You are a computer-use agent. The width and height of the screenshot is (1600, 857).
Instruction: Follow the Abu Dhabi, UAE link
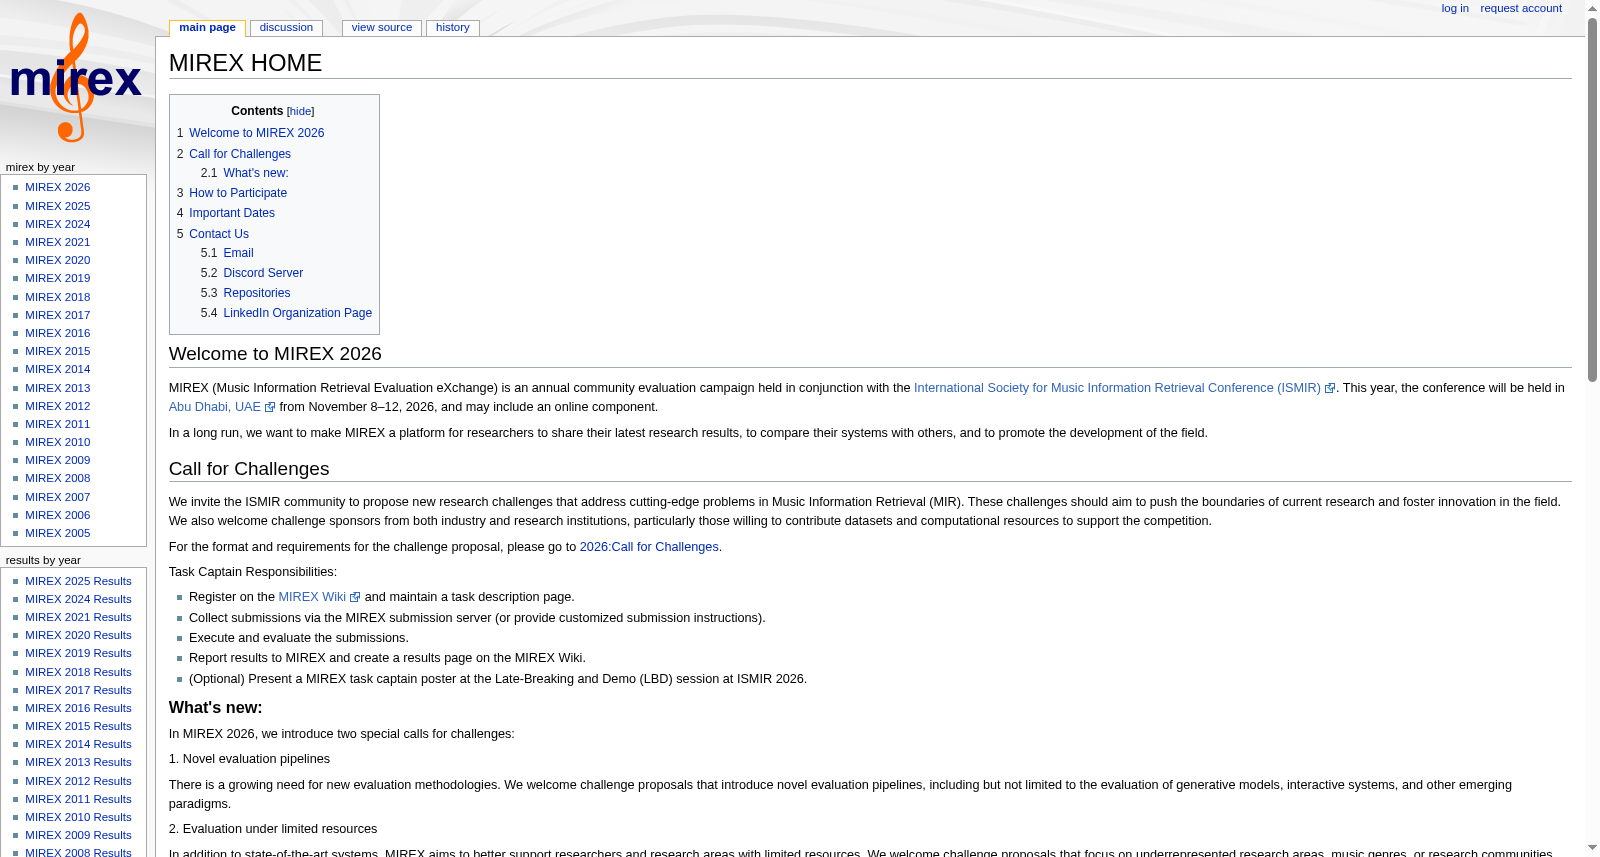point(215,407)
